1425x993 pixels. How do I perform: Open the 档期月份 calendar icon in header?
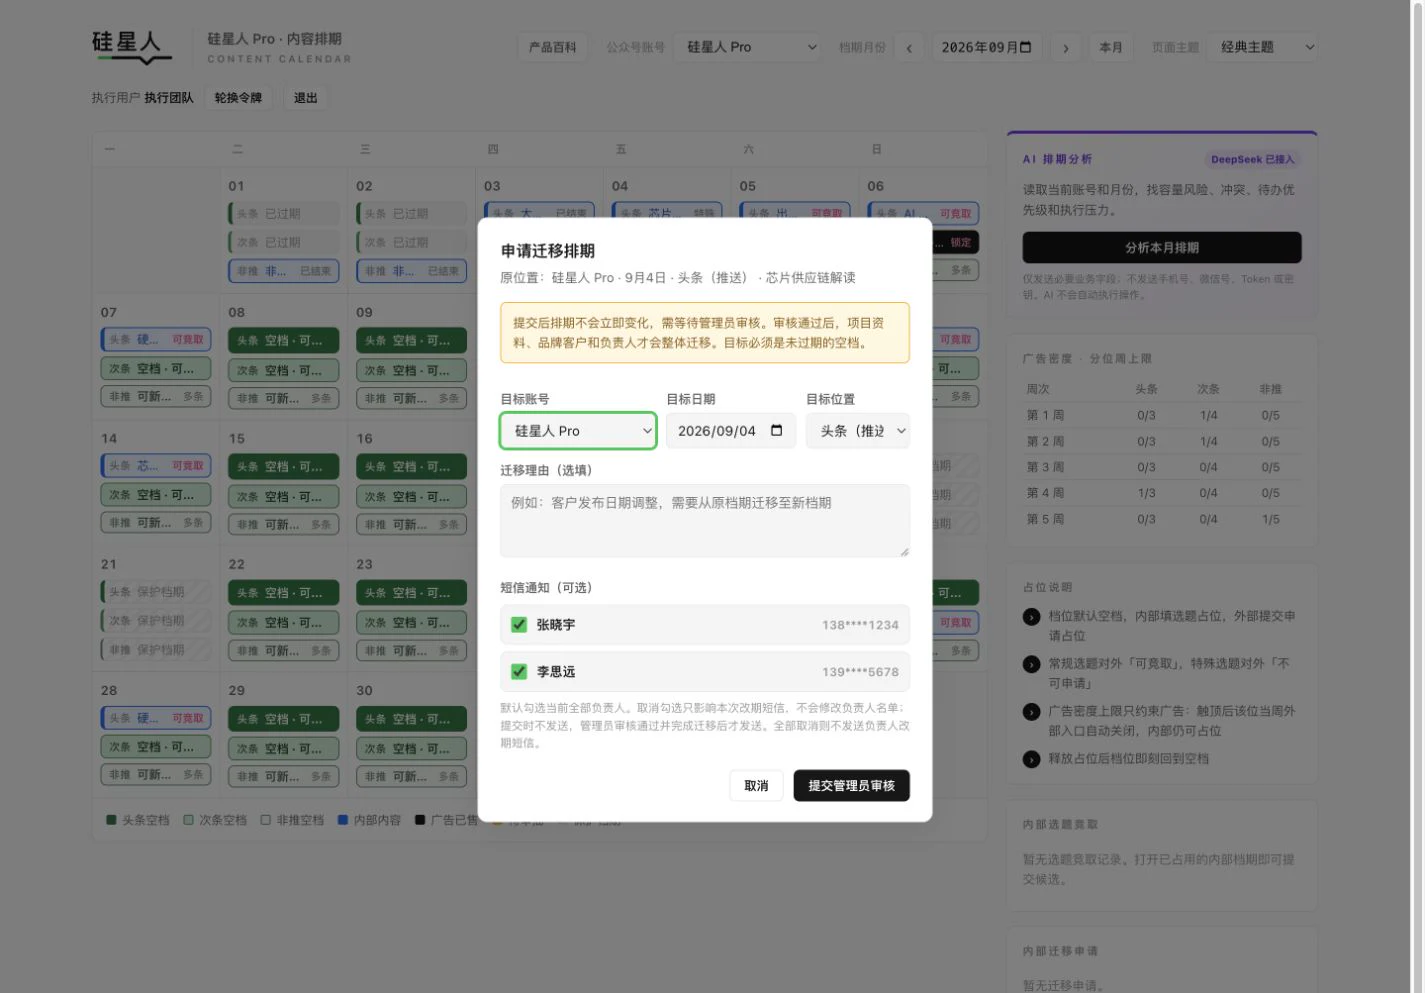1025,47
